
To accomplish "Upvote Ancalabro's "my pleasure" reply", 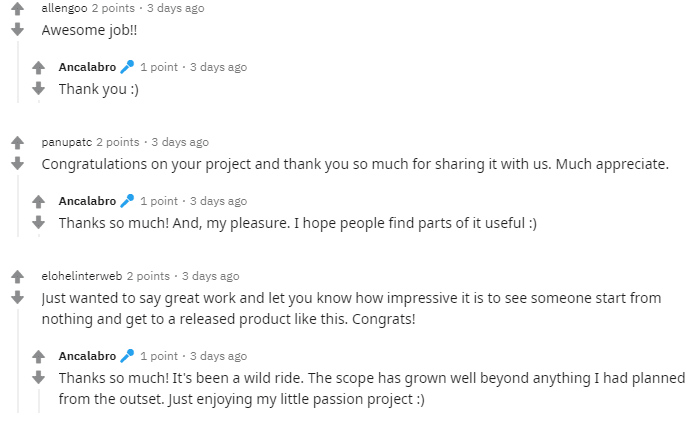I will 39,203.
